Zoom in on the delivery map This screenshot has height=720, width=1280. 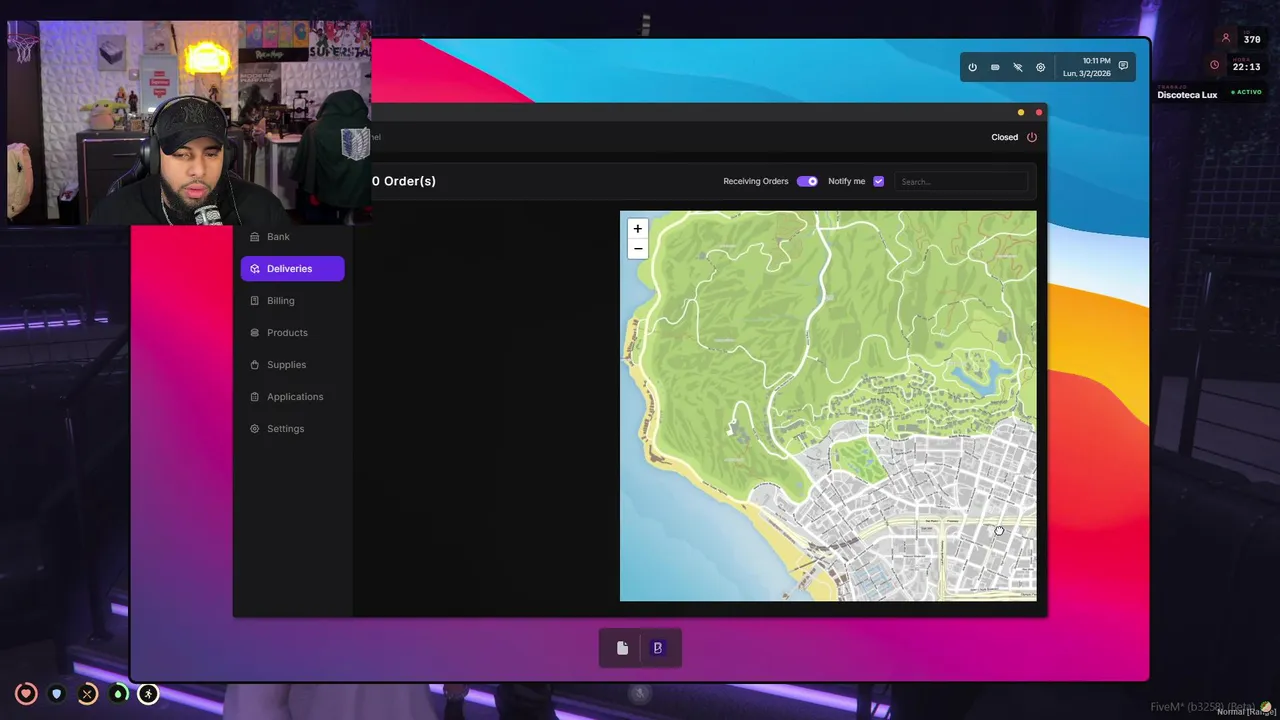pyautogui.click(x=637, y=229)
